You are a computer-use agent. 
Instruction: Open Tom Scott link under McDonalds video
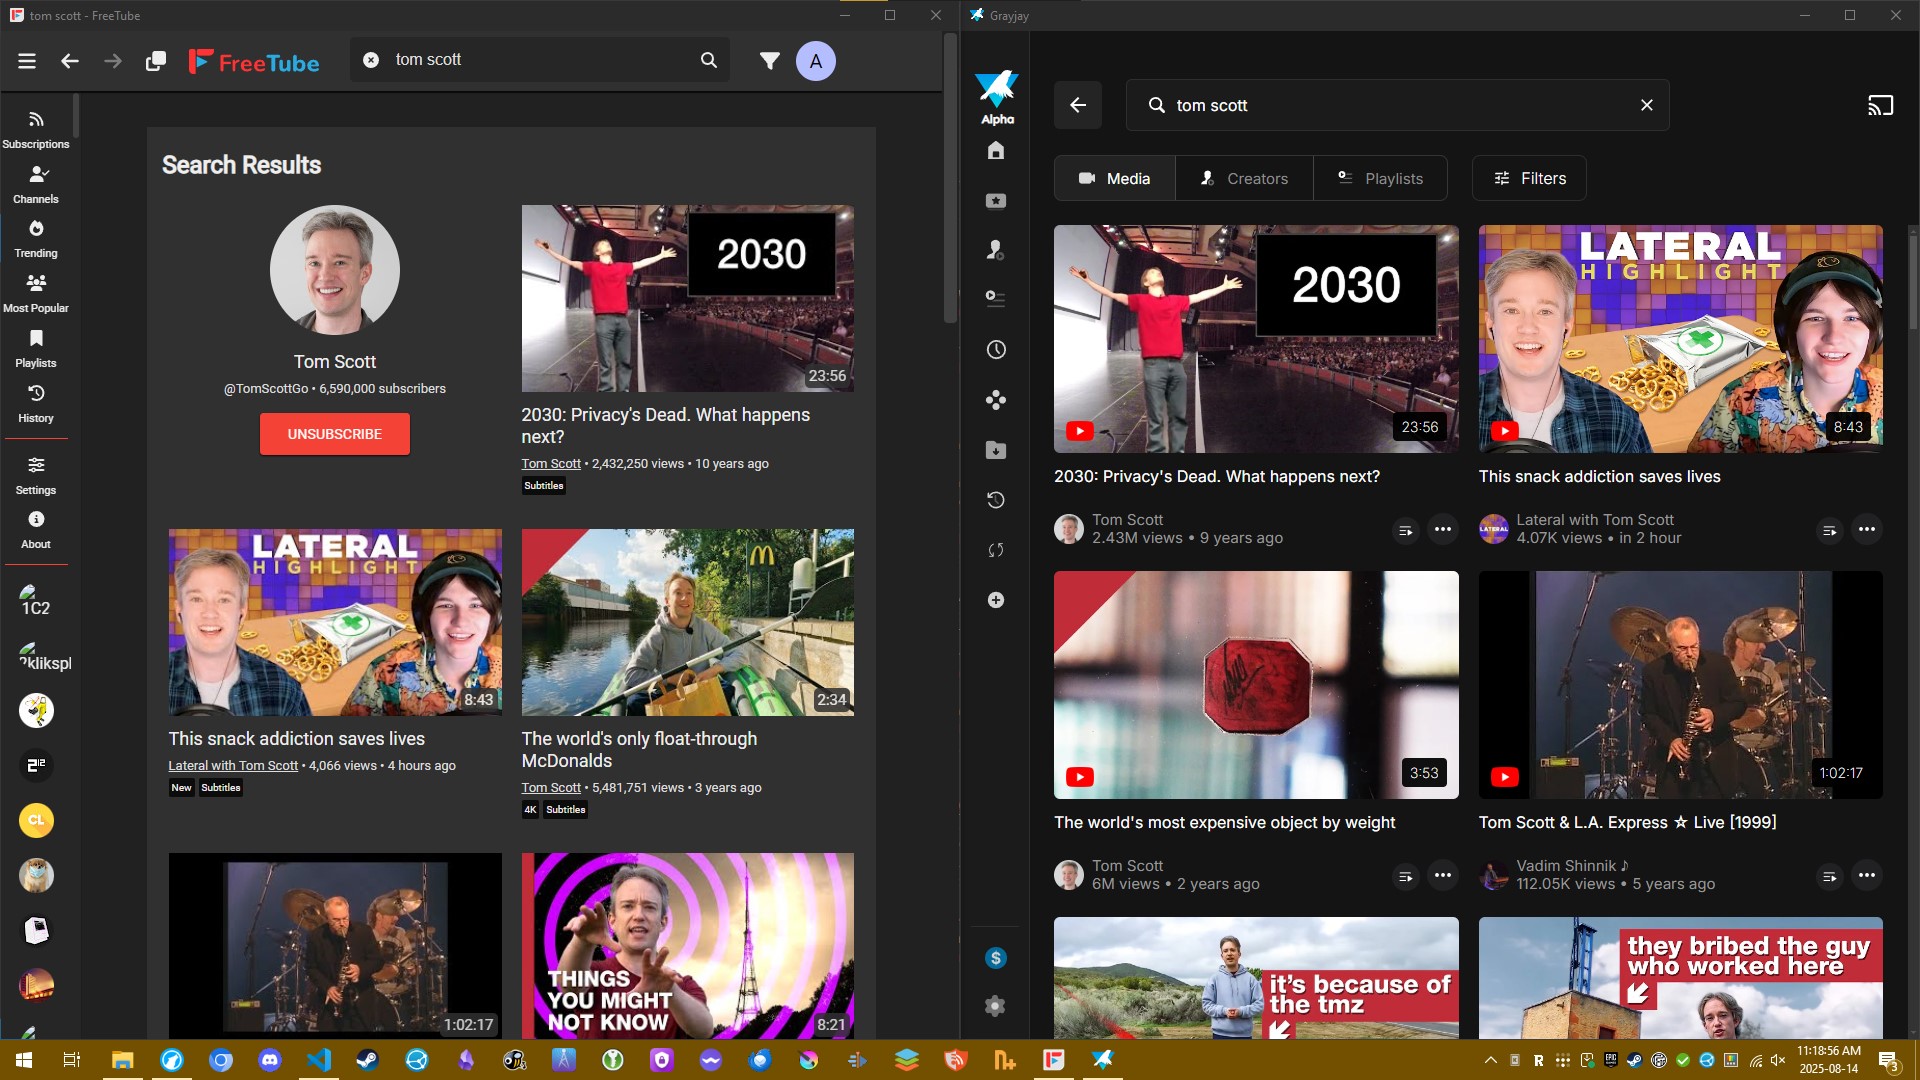point(551,788)
